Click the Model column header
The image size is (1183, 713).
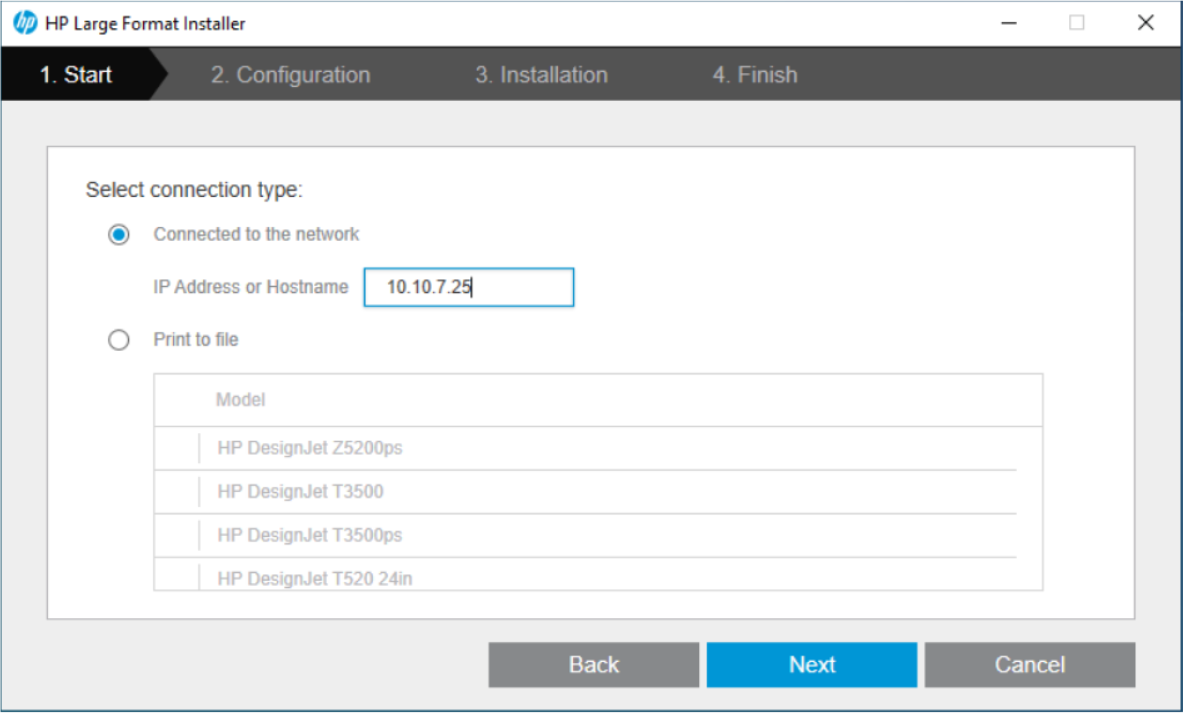(240, 400)
